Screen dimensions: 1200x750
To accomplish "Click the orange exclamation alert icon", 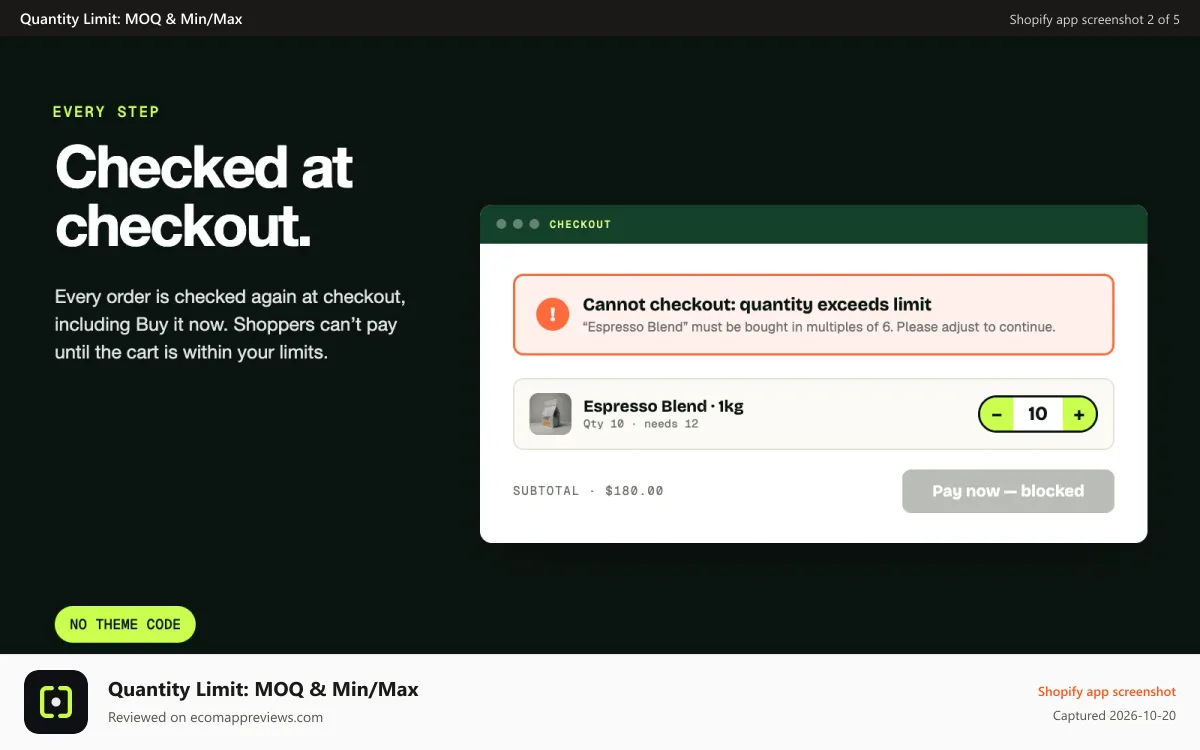I will coord(552,314).
